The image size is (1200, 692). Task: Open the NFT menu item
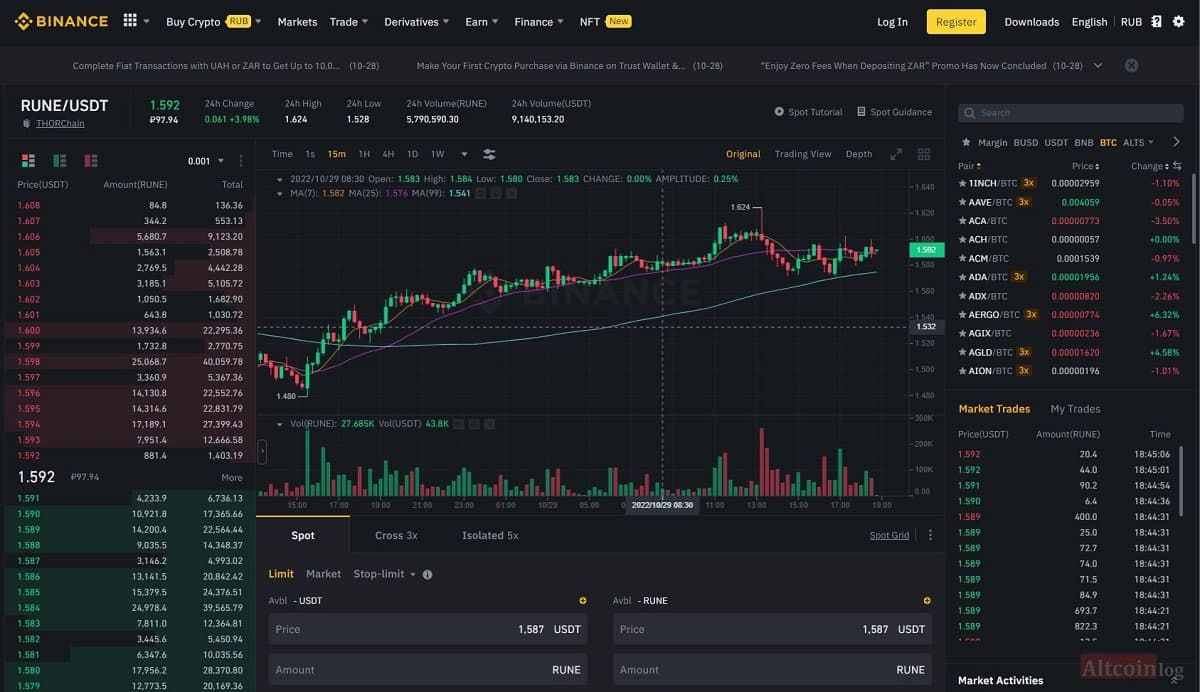point(605,21)
